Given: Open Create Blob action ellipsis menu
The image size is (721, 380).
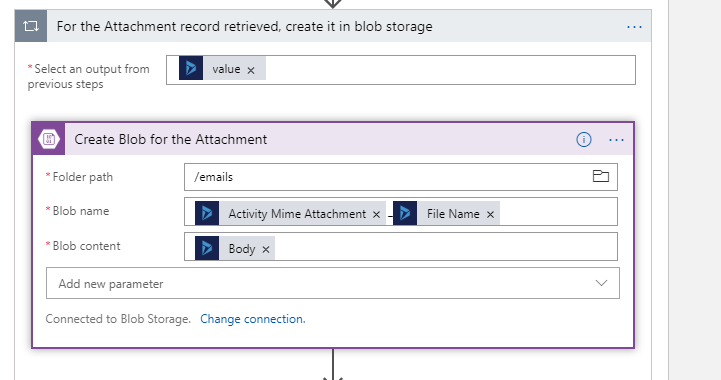Looking at the screenshot, I should click(x=616, y=140).
